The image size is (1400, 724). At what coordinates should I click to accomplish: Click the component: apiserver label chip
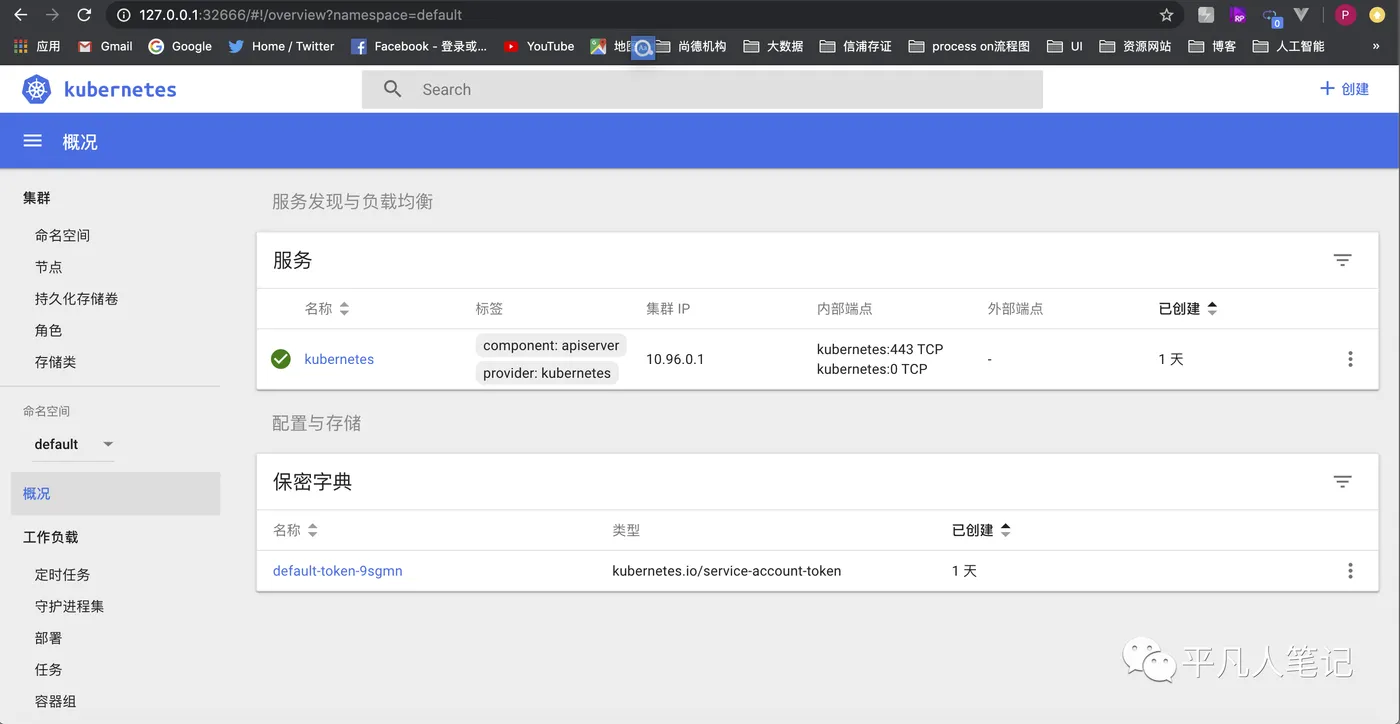tap(551, 345)
